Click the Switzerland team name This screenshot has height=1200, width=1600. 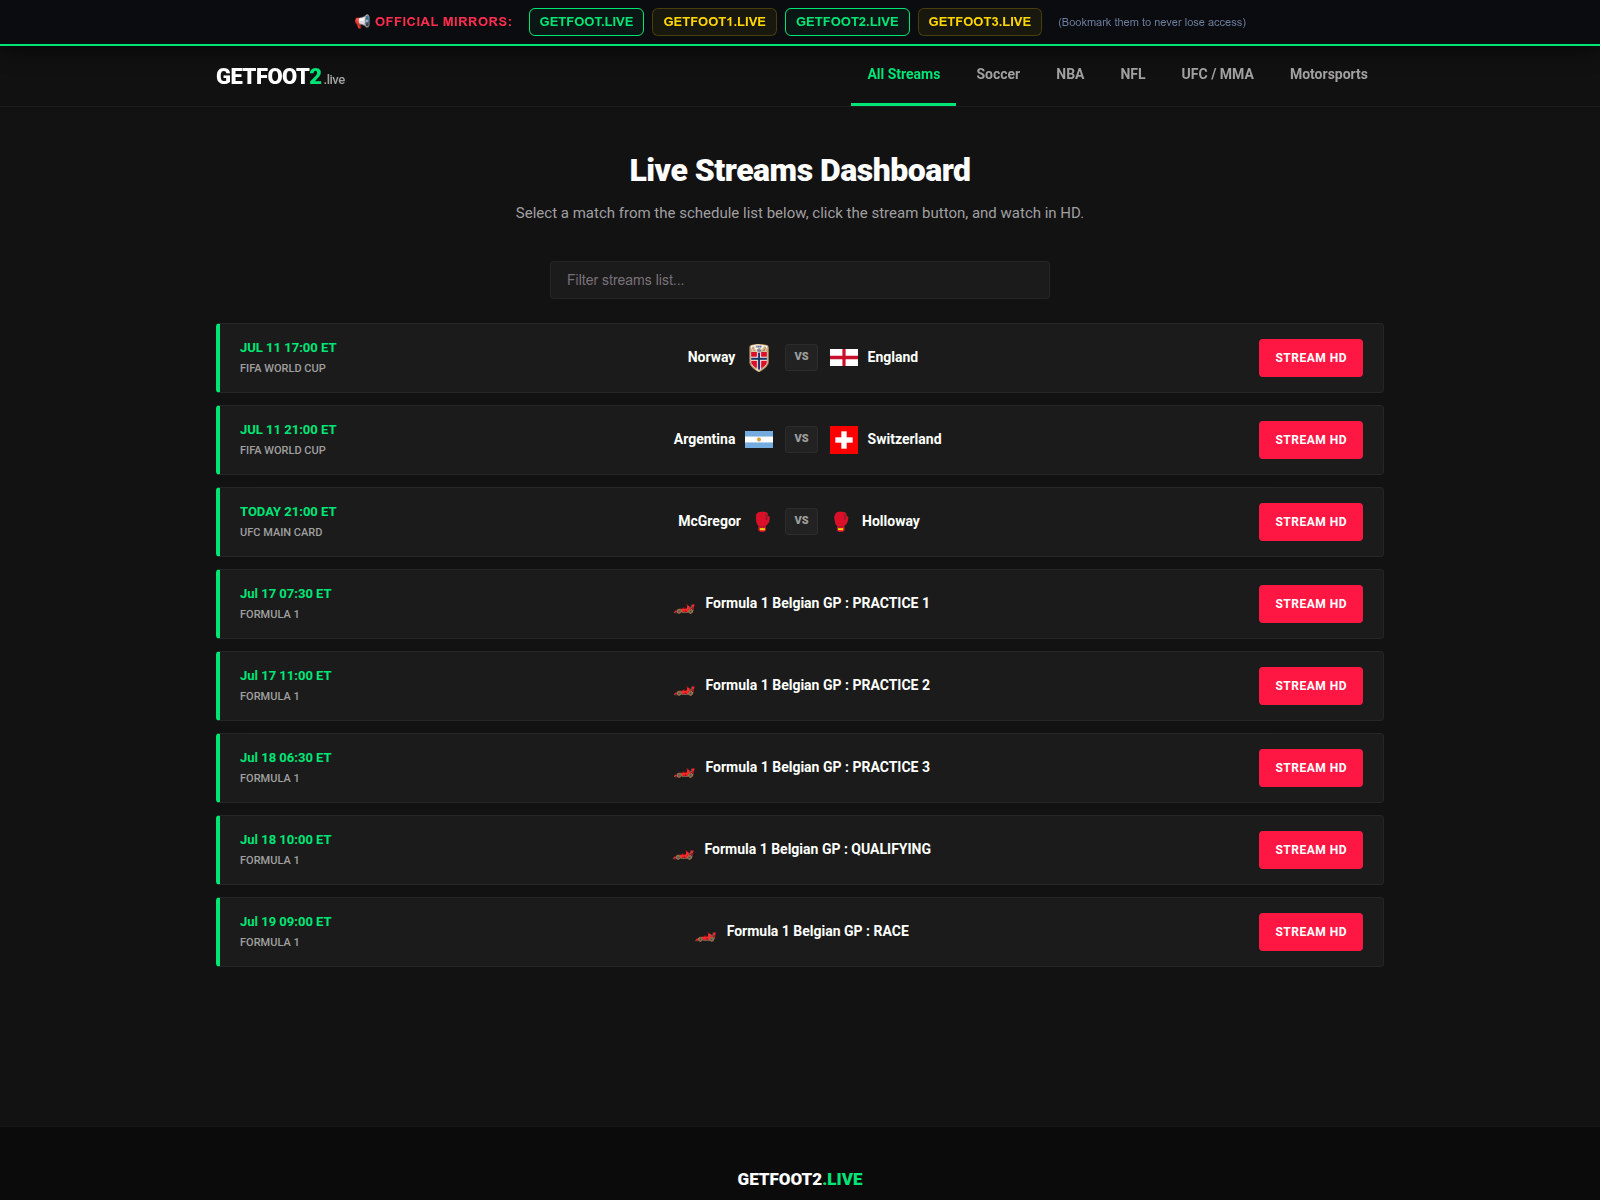tap(904, 439)
